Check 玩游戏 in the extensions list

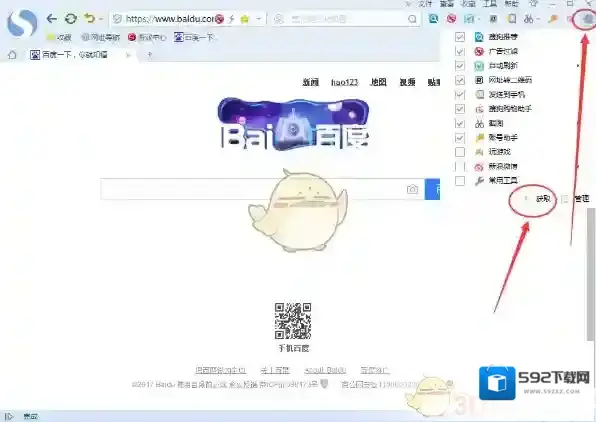(460, 152)
